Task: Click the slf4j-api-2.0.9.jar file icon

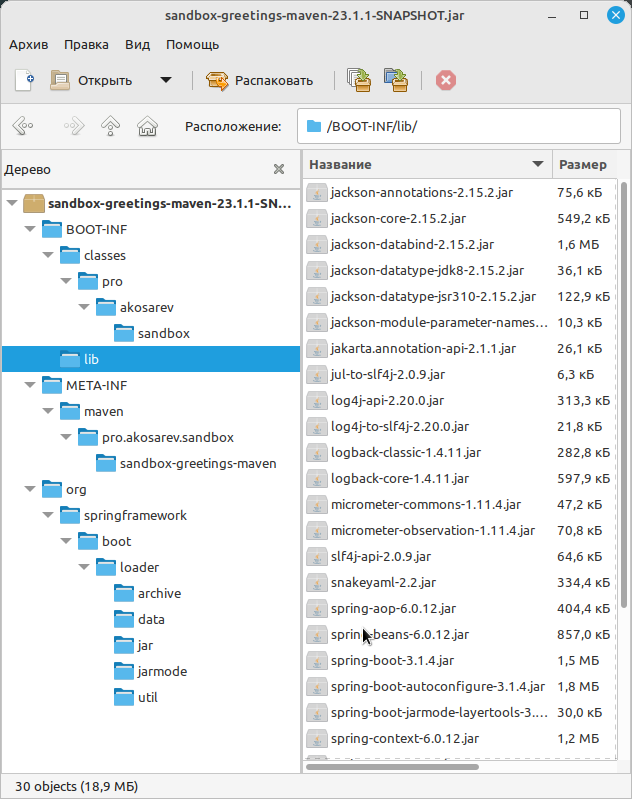Action: click(x=317, y=556)
